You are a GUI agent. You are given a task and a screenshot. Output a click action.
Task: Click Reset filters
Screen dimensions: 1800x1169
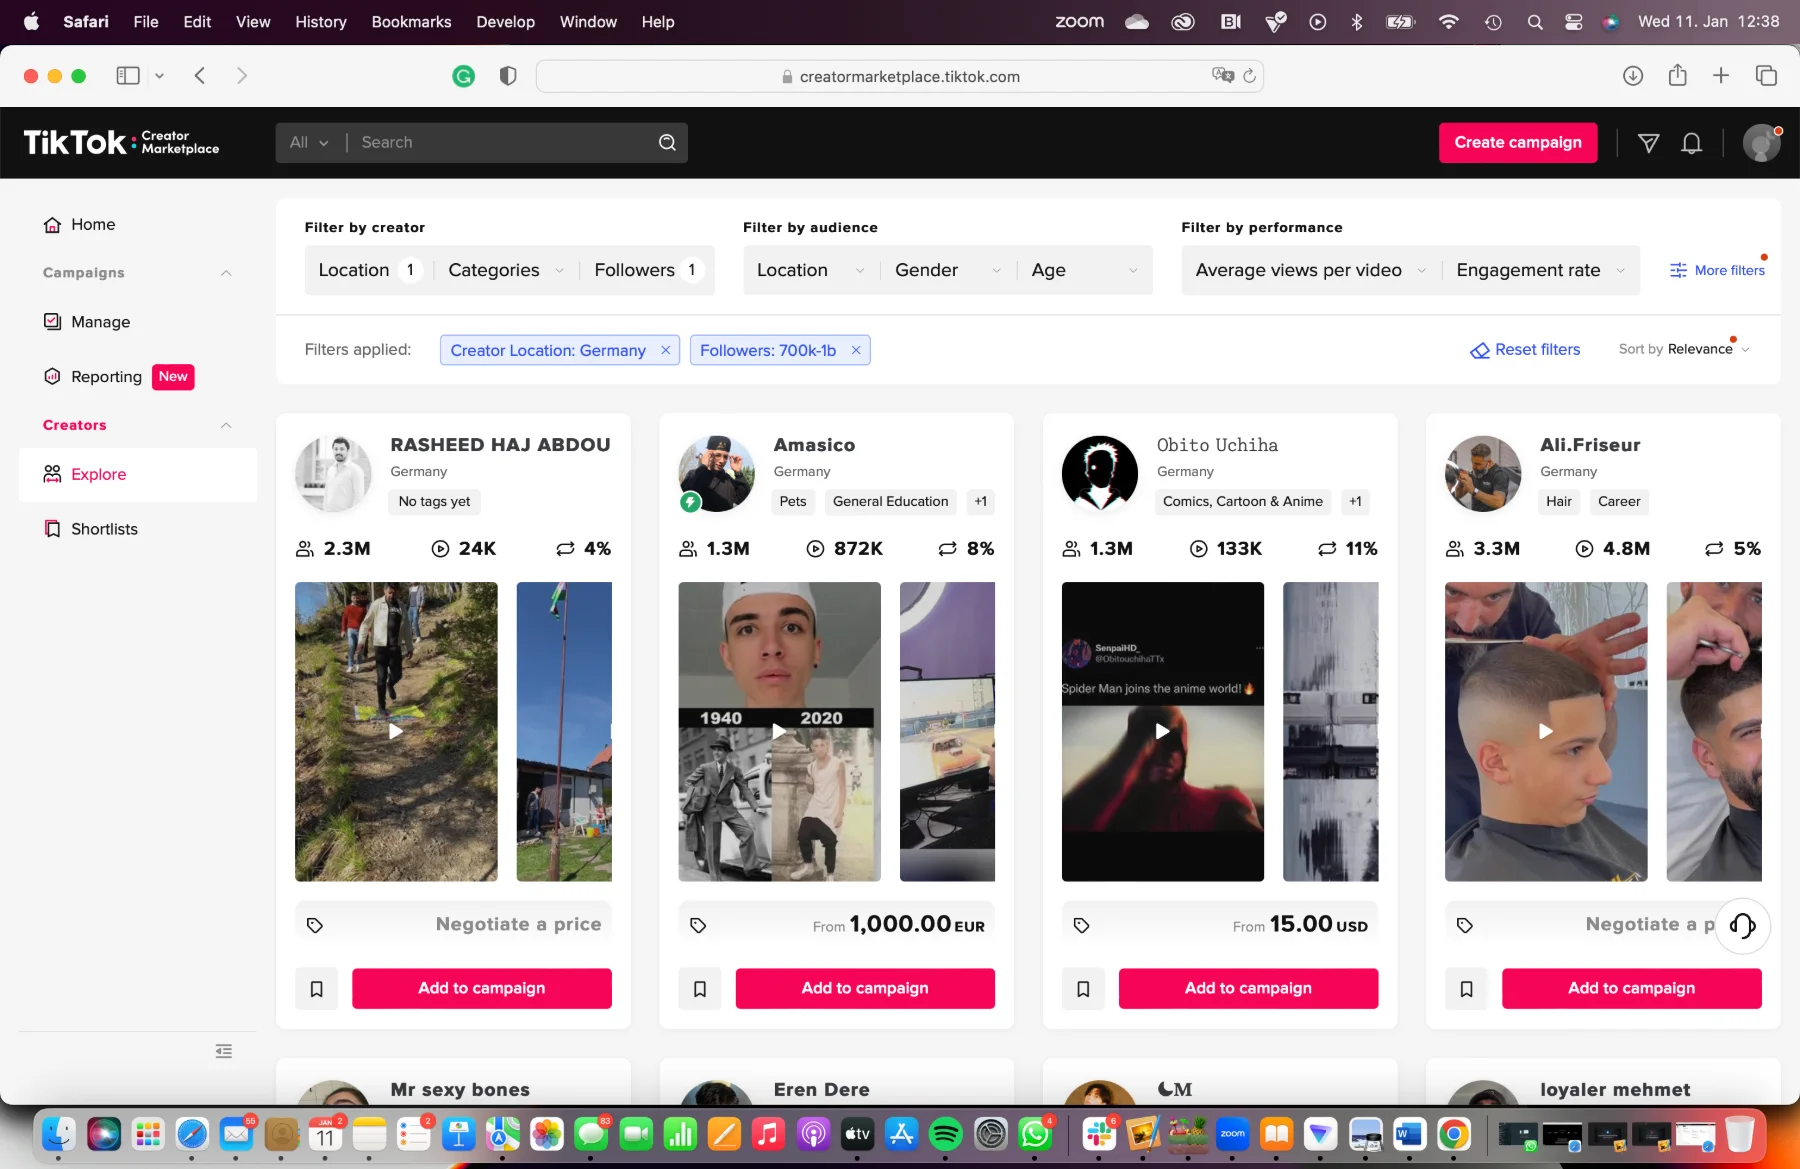point(1525,350)
